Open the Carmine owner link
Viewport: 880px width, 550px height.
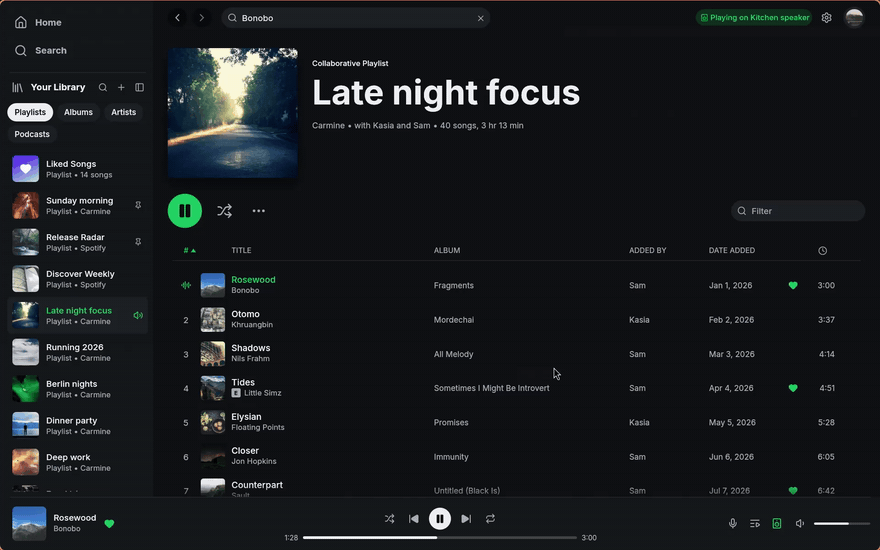328,126
